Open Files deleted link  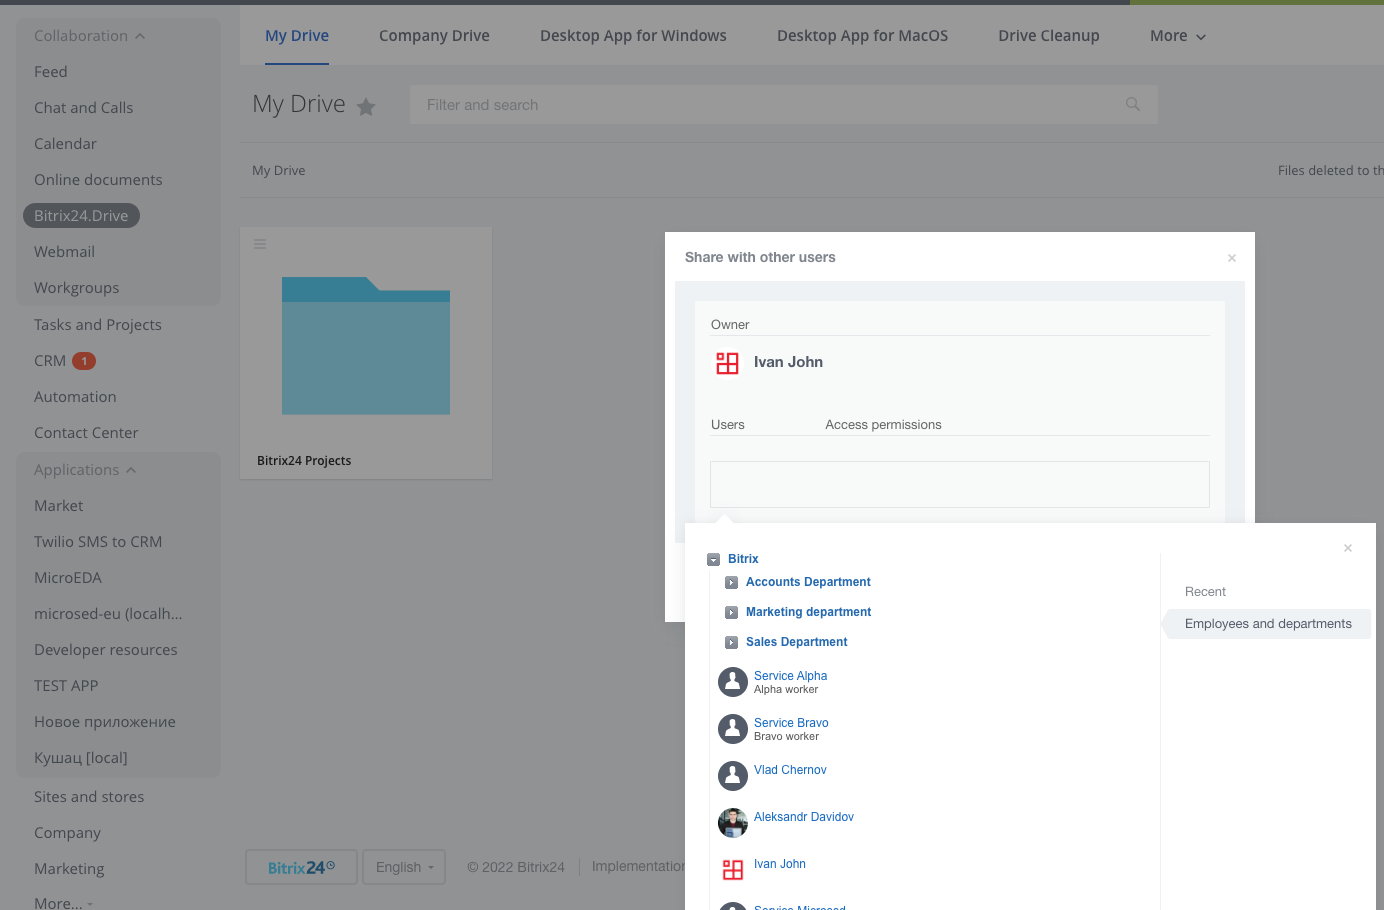1331,171
